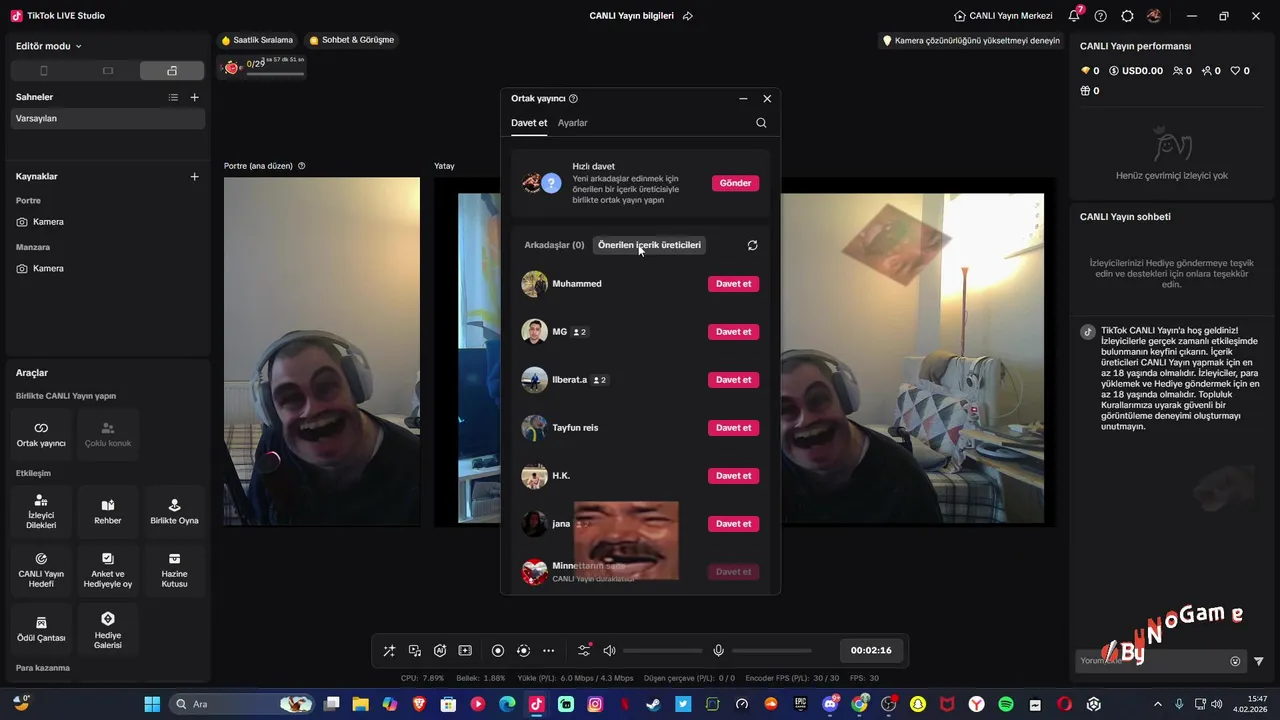Open the CANLI Yayın Hedefi tool
The image size is (1280, 720).
41,570
